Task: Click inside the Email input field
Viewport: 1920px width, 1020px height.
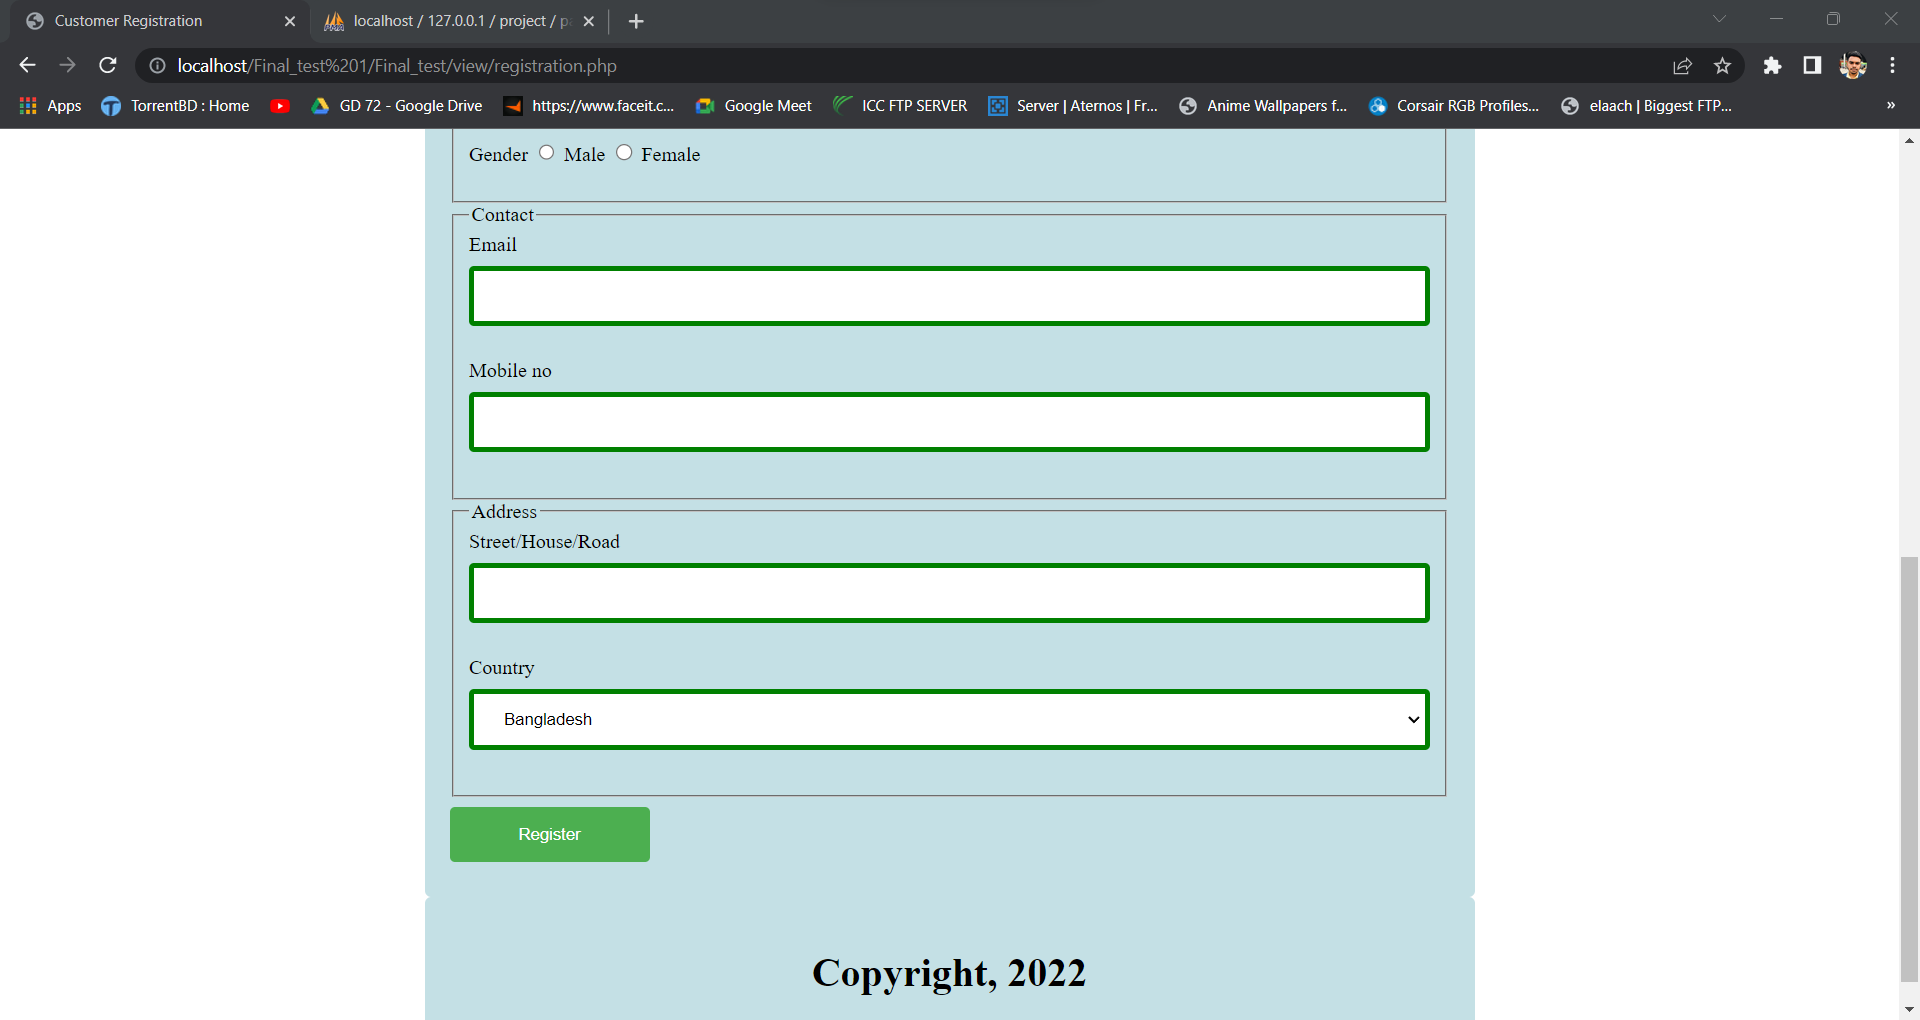Action: 948,295
